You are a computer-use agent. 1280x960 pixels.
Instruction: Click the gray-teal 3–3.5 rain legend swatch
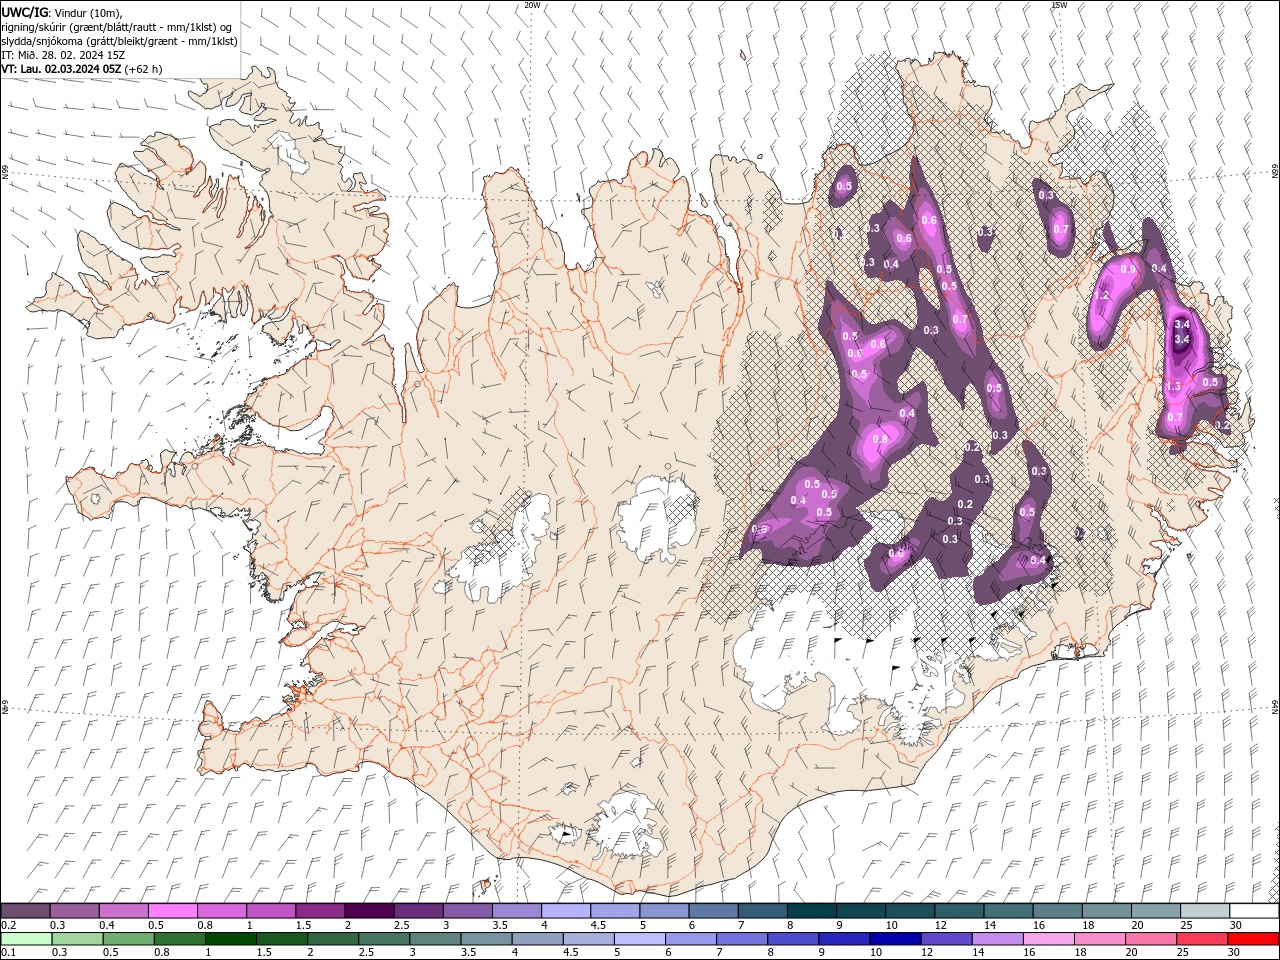[x=436, y=939]
